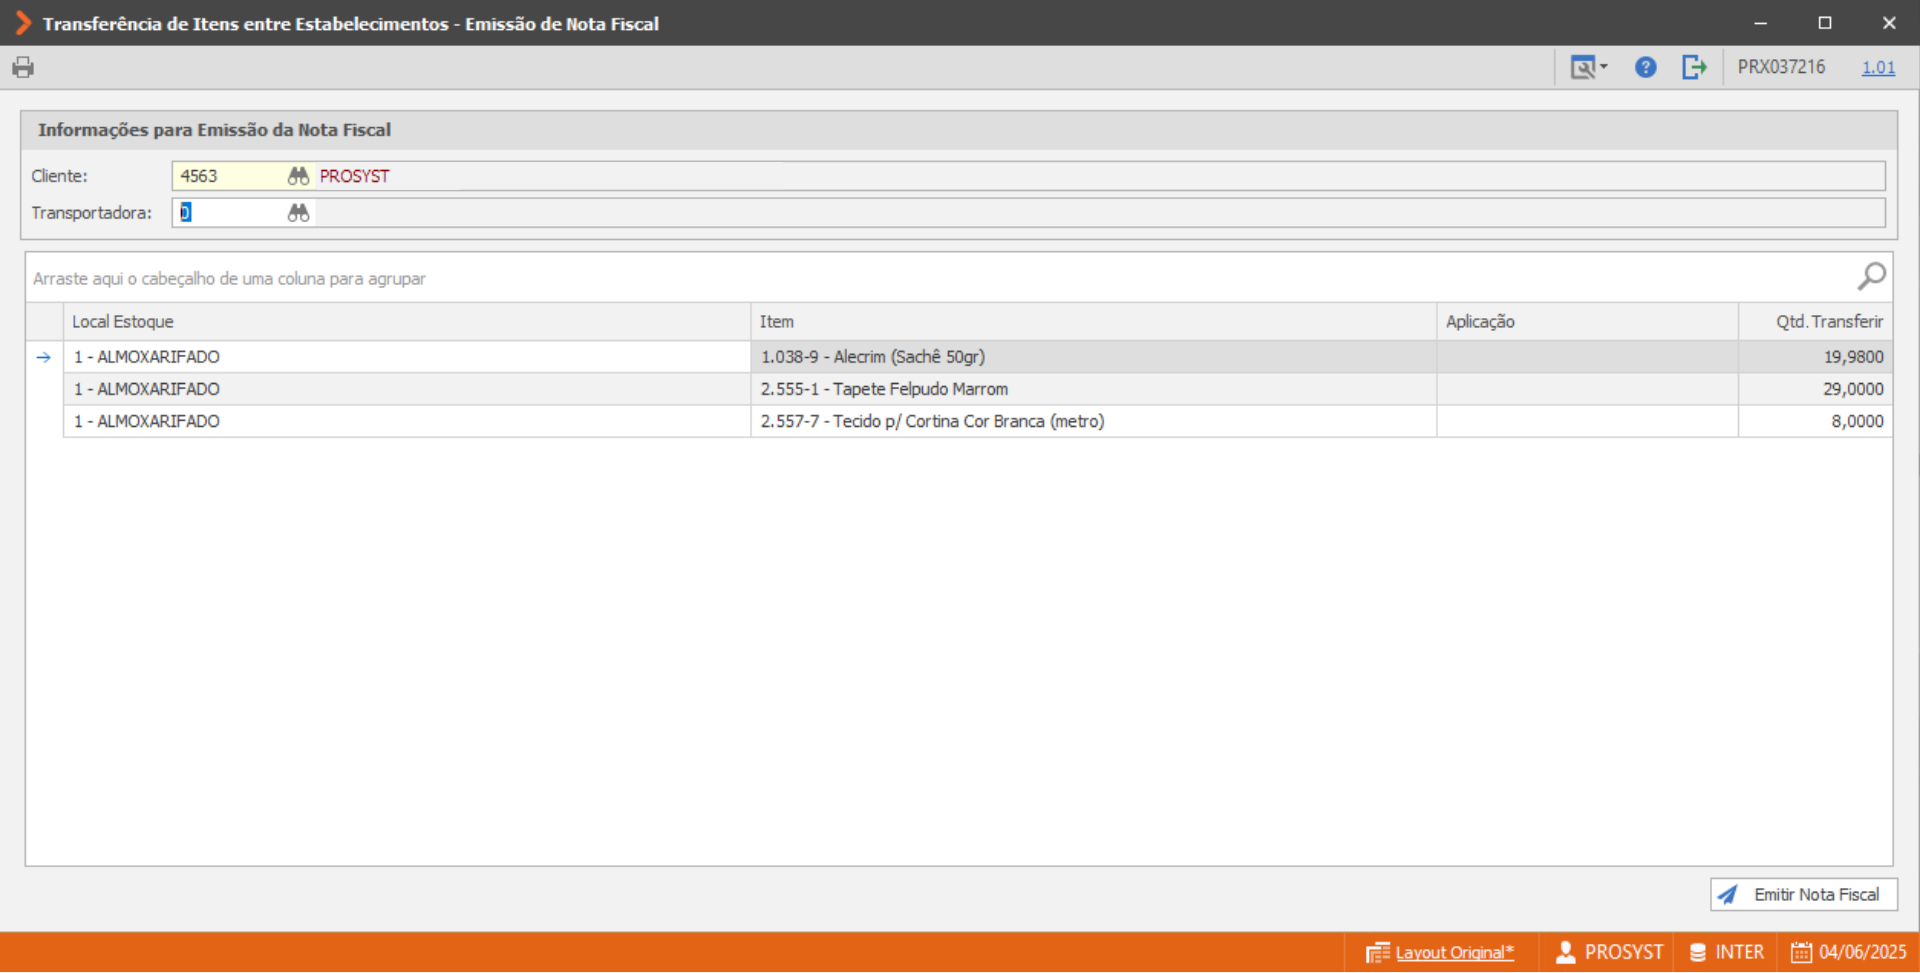Viewport: 1920px width, 973px height.
Task: Select the Tecido p/ Cortina Cor Branca row
Action: 977,421
